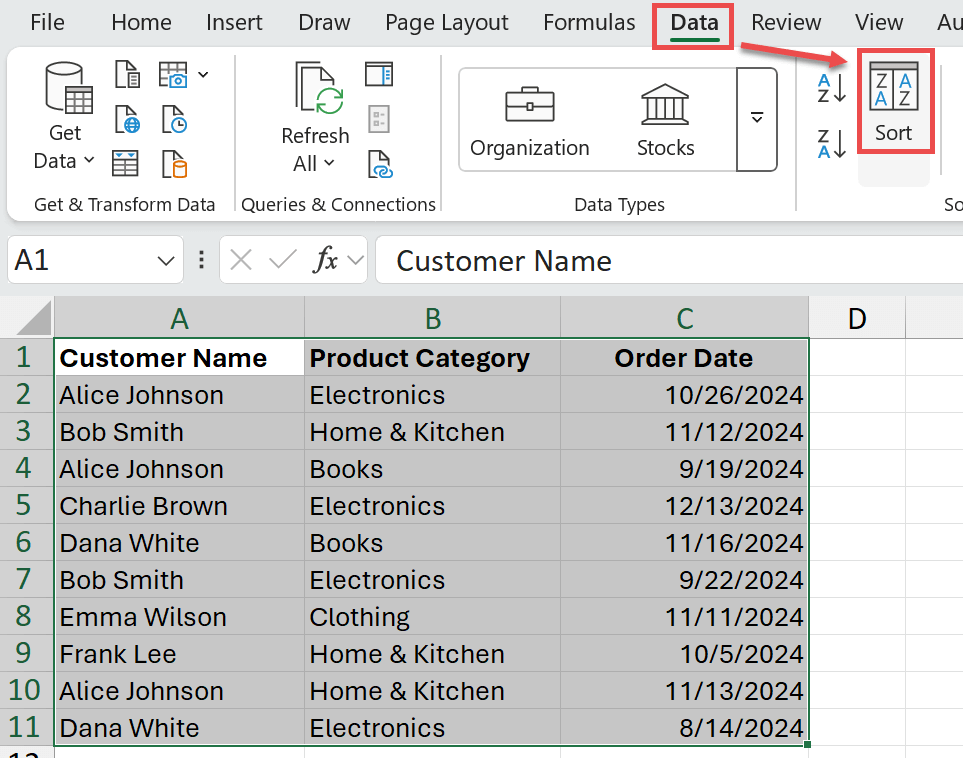Screen dimensions: 963x758
Task: Open Recent Sources icon
Action: pos(175,120)
